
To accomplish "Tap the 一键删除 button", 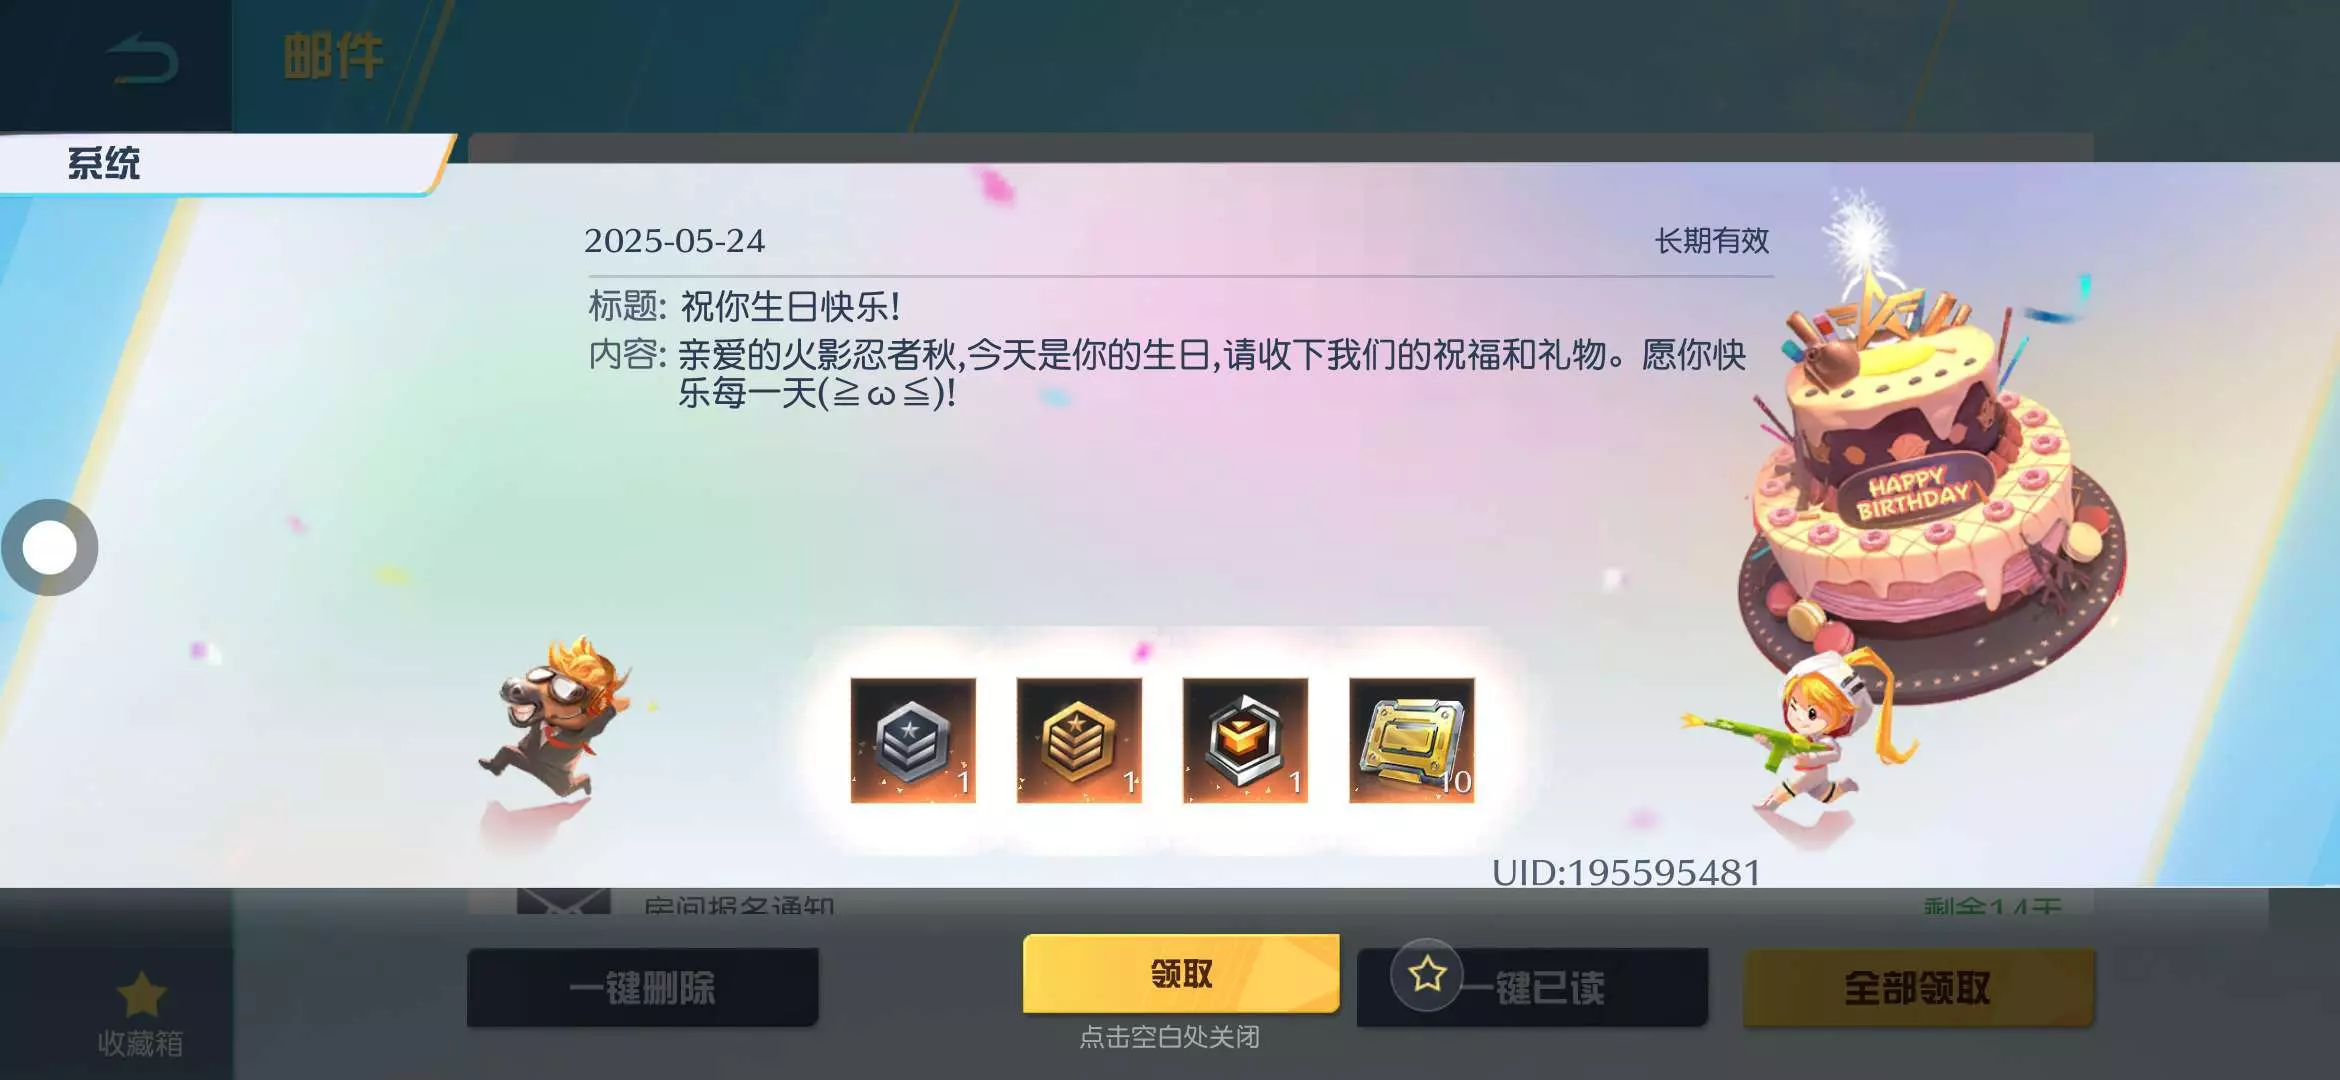I will tap(643, 988).
